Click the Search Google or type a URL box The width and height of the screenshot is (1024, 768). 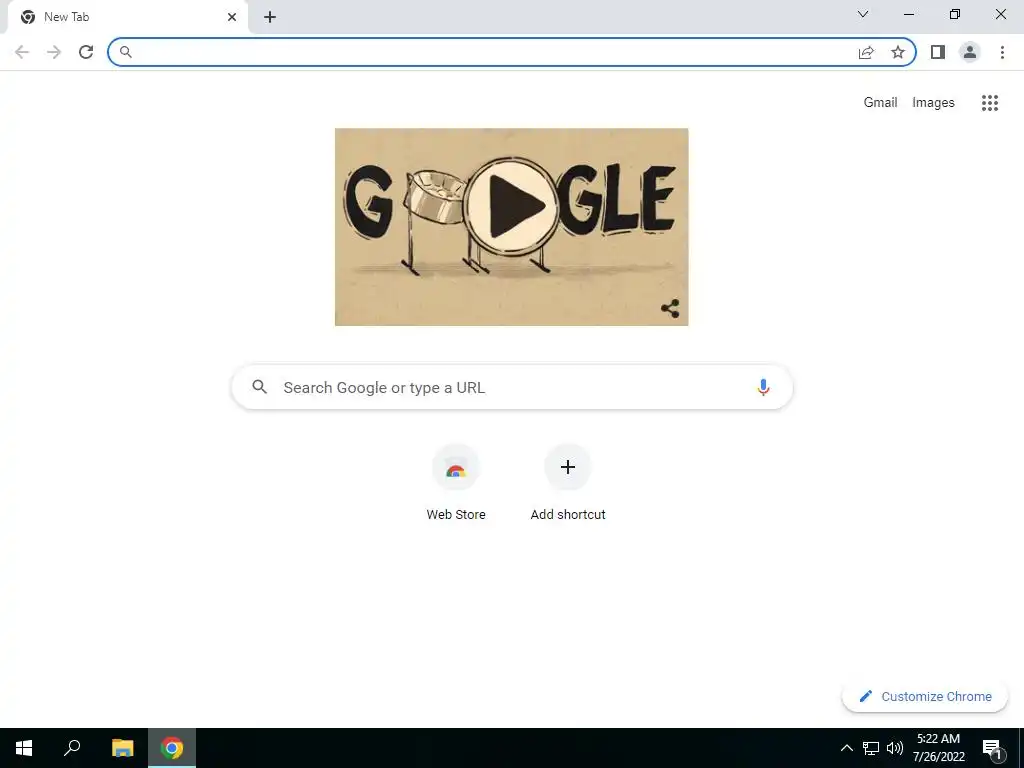[512, 387]
